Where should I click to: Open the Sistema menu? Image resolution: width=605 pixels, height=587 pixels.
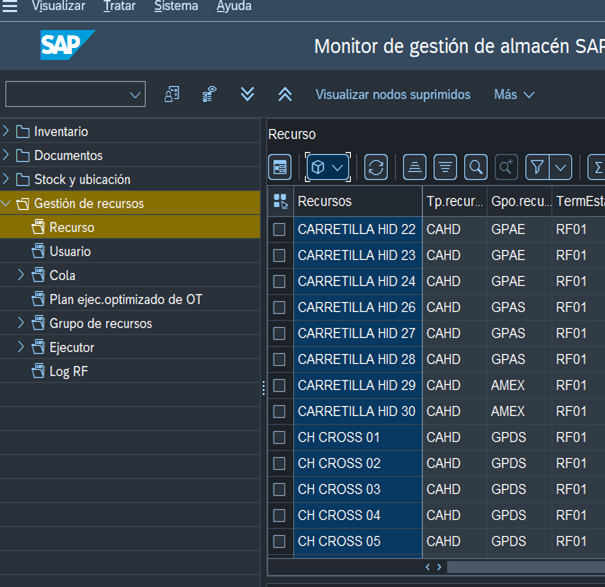[176, 7]
